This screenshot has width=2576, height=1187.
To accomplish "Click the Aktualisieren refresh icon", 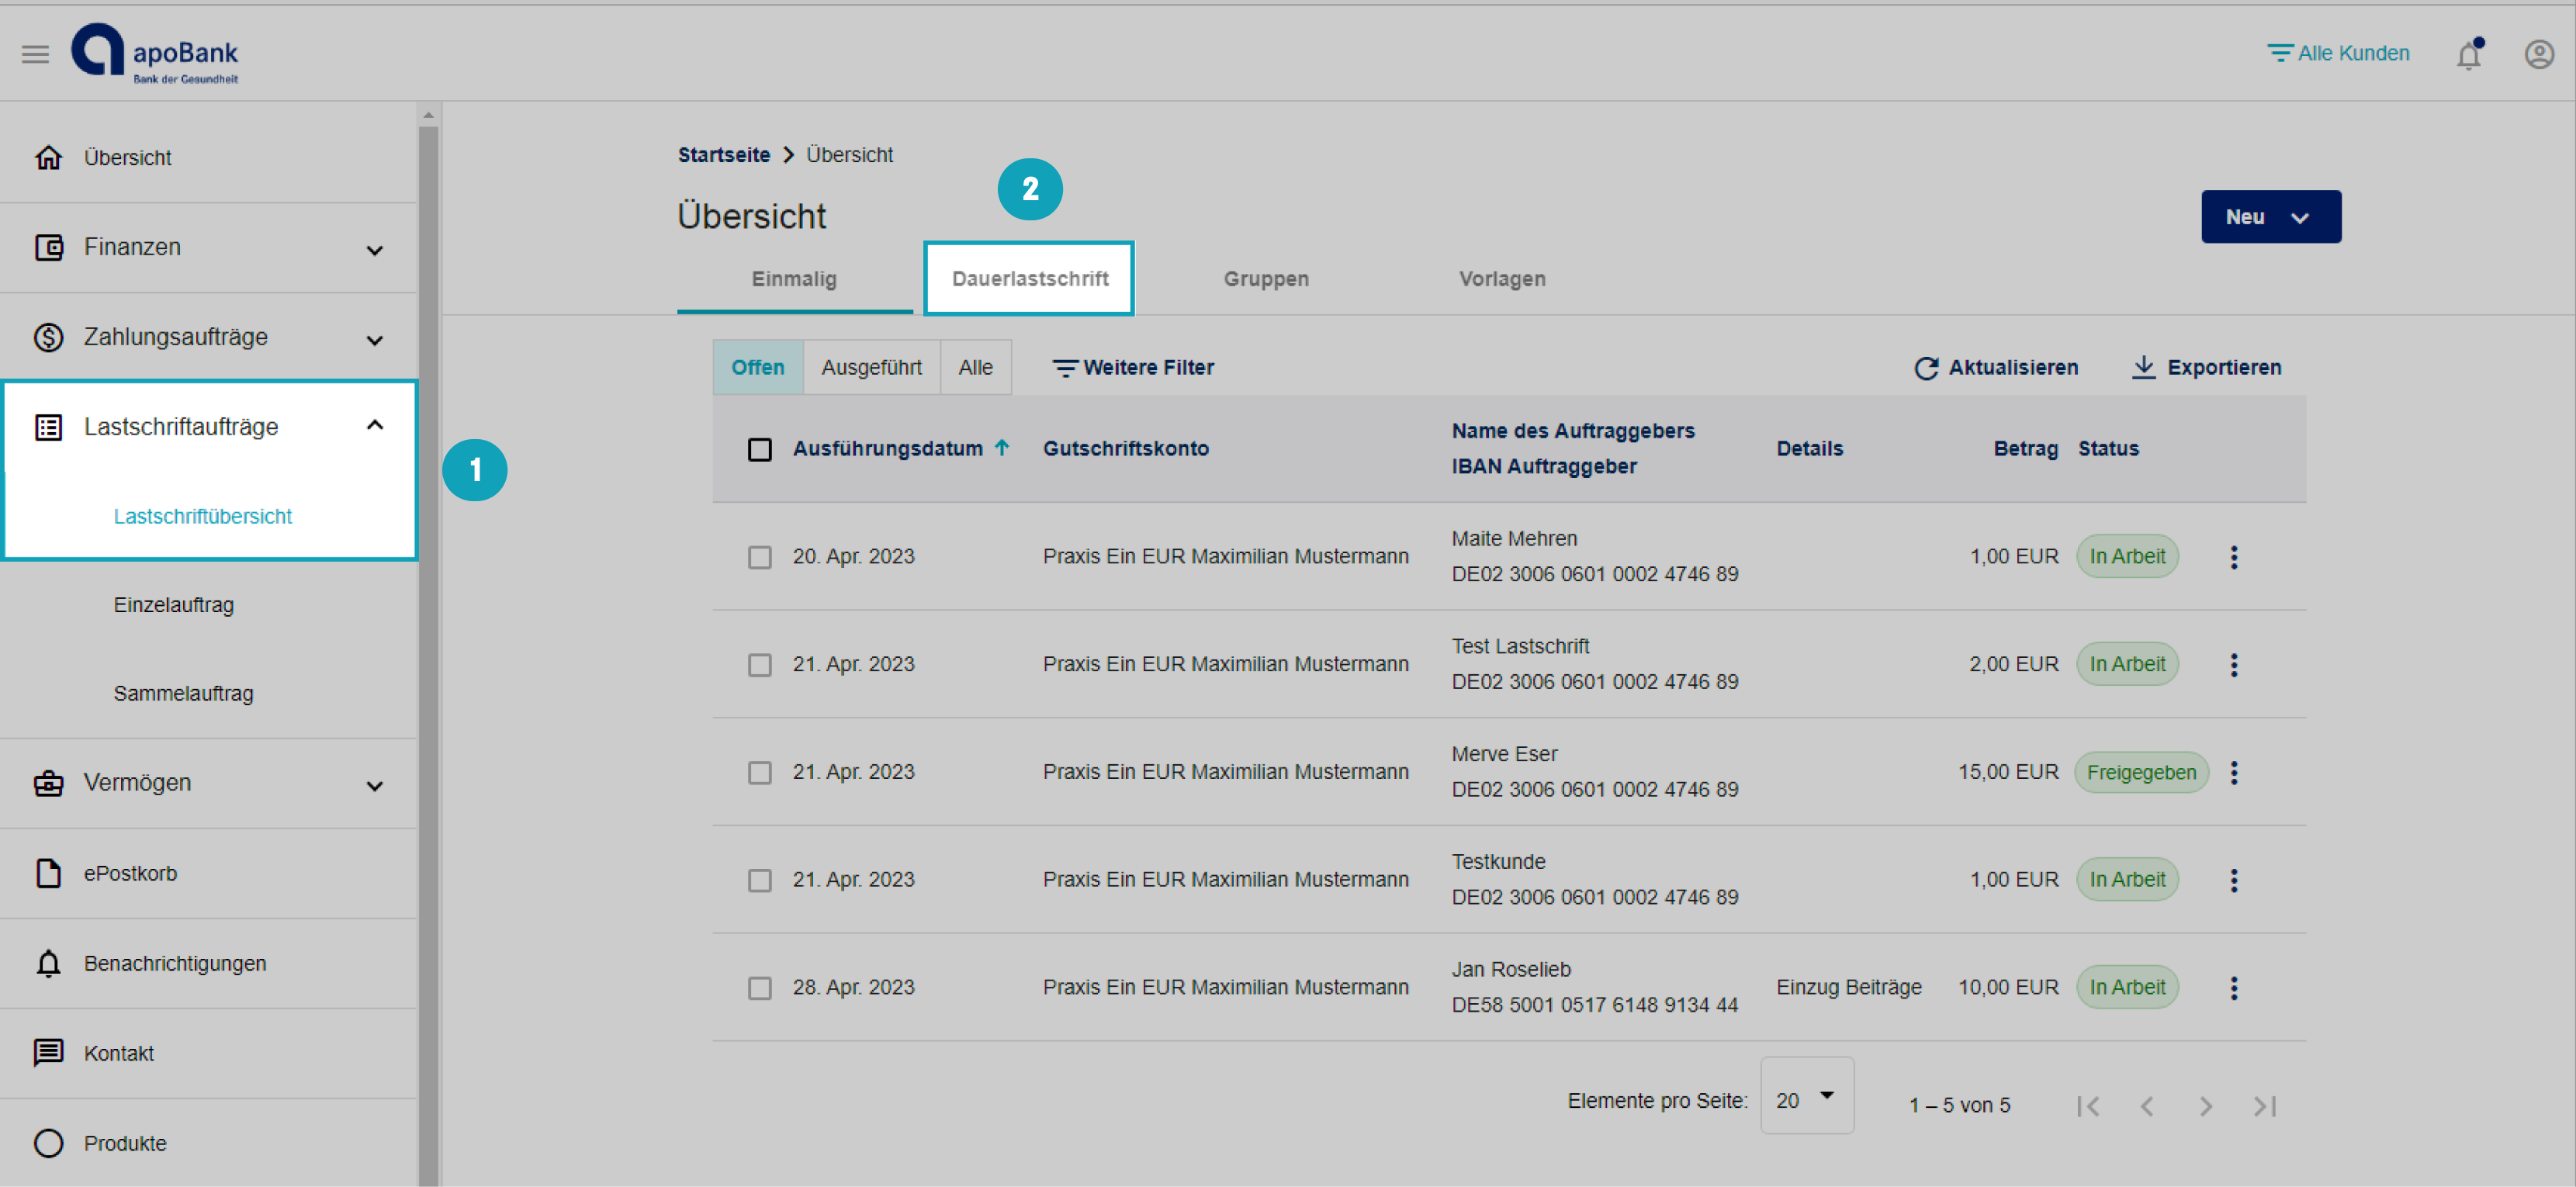I will [1926, 368].
